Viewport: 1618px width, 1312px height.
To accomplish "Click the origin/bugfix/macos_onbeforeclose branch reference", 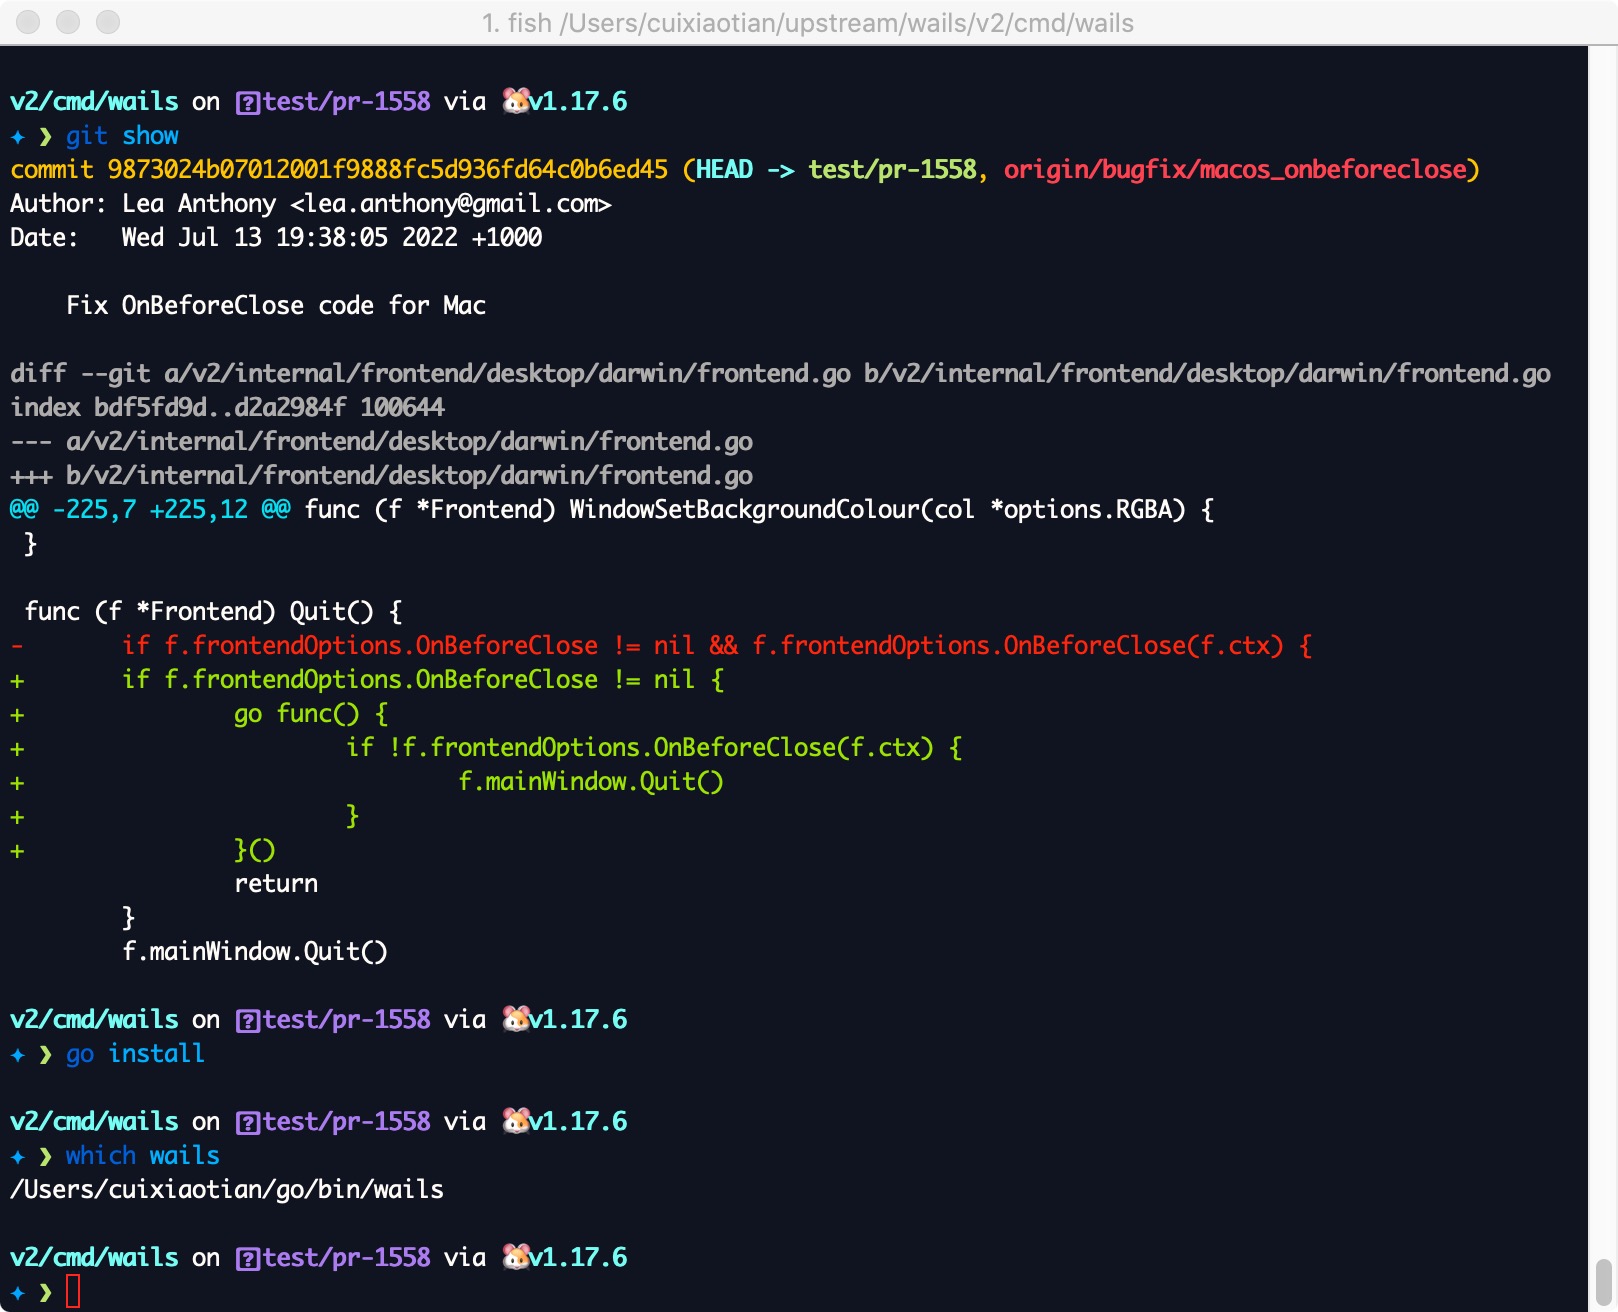I will 1235,170.
